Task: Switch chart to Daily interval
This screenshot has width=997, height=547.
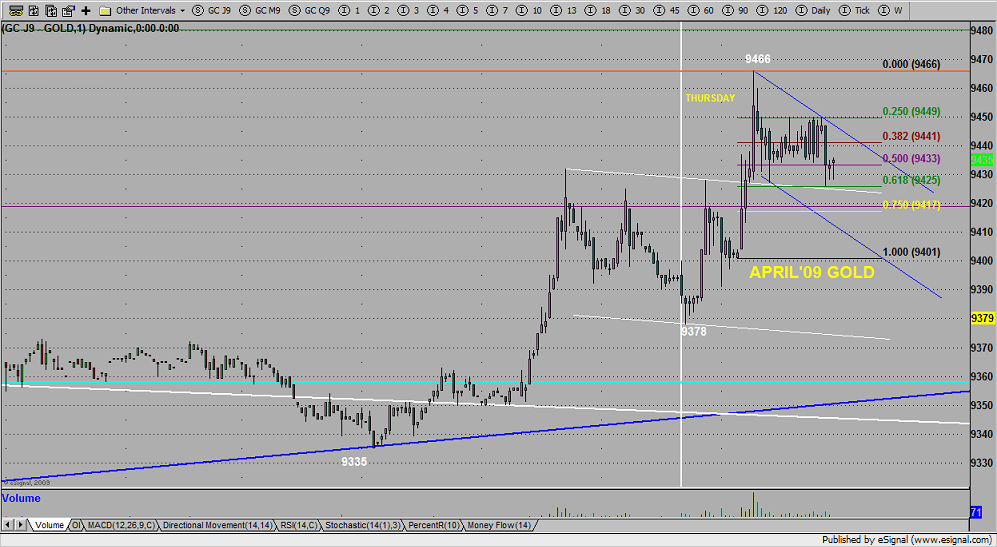Action: click(814, 11)
